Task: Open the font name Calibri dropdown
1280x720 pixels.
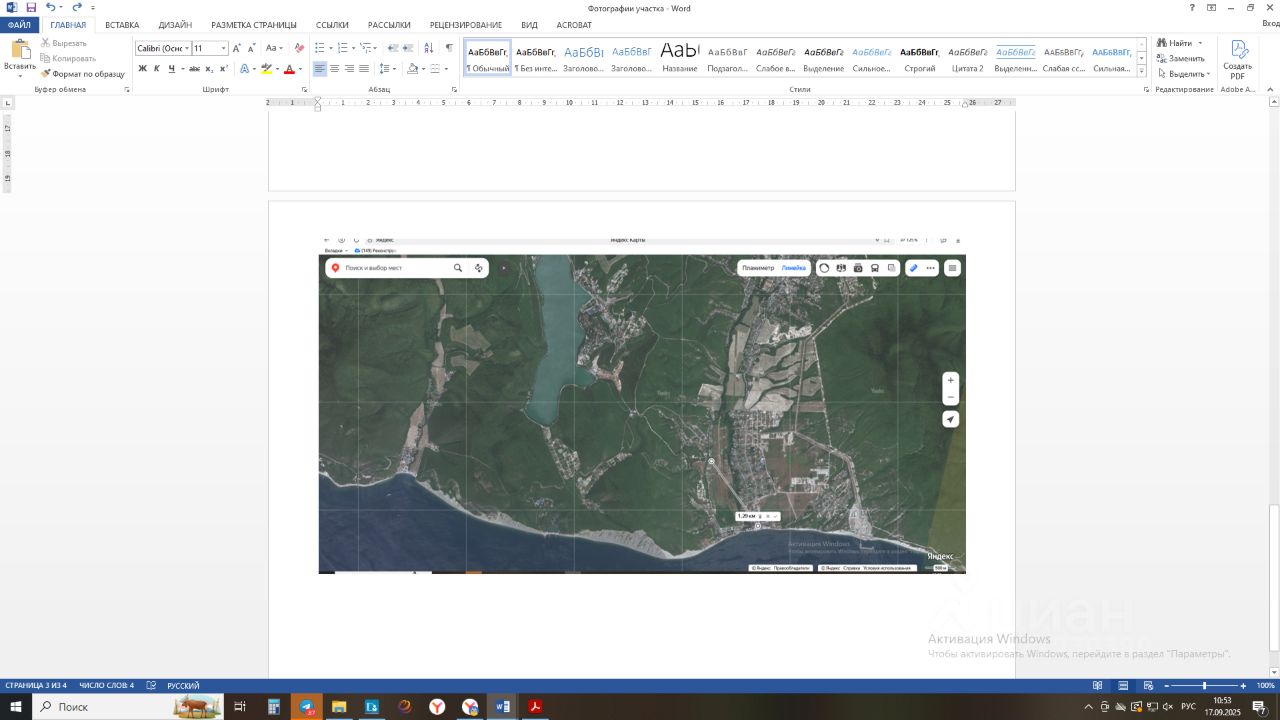Action: click(x=187, y=48)
